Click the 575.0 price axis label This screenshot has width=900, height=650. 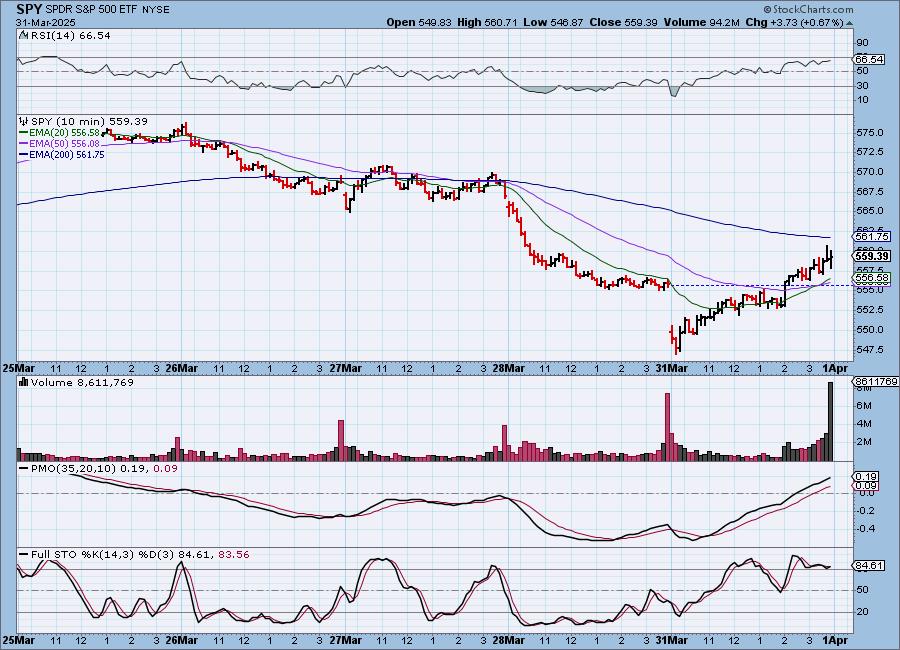(869, 133)
